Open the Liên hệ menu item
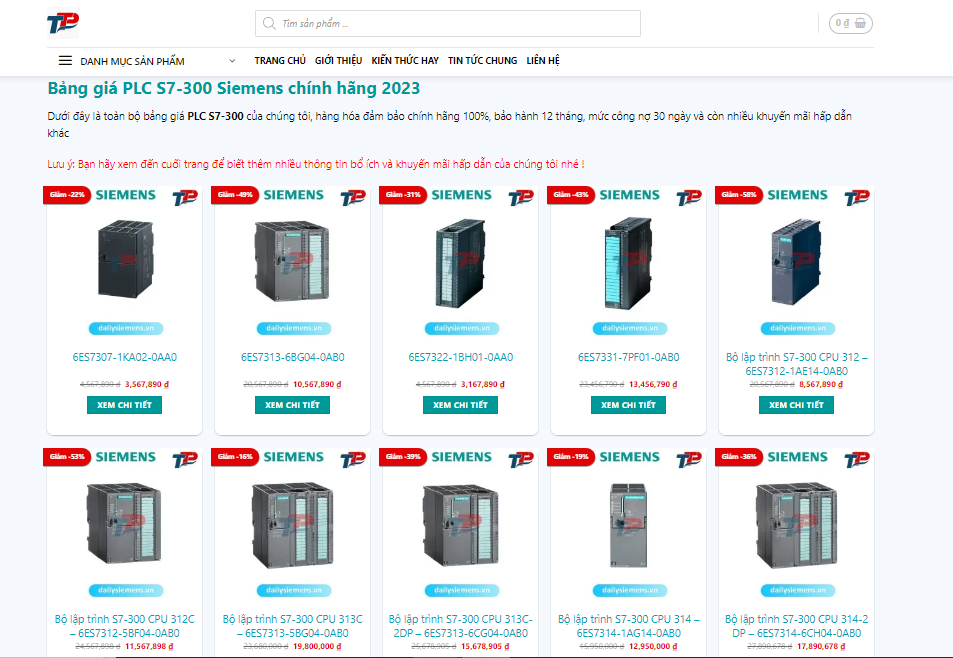Viewport: 953px width, 658px height. pos(543,61)
